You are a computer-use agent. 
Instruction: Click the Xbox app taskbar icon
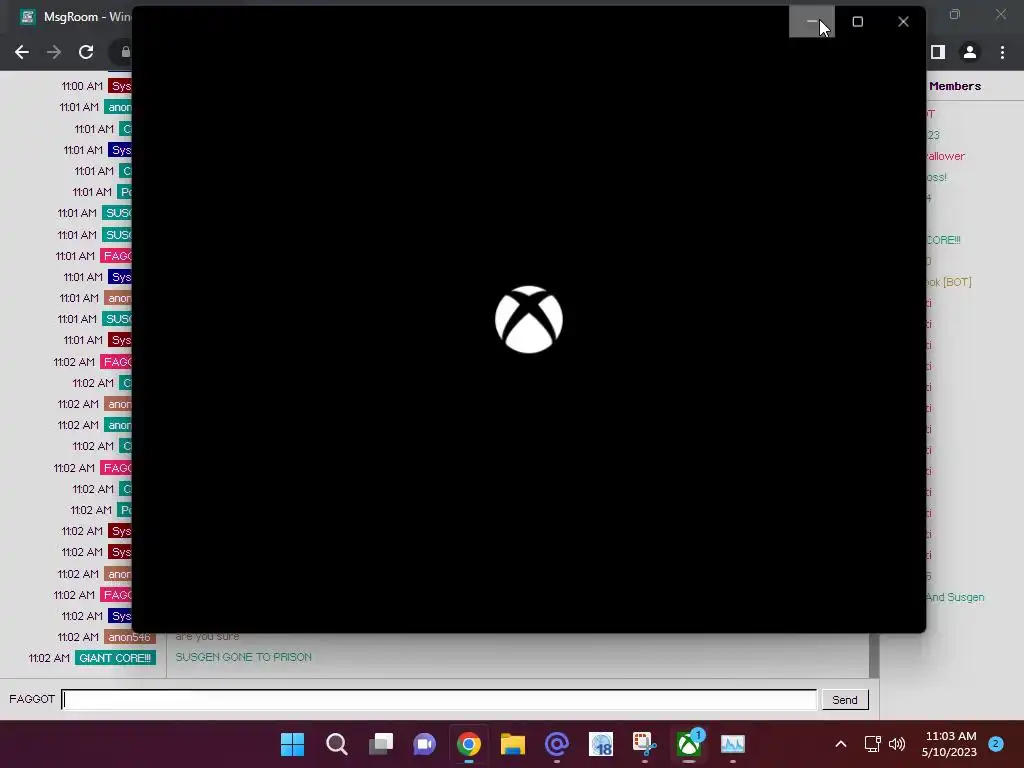click(x=689, y=744)
